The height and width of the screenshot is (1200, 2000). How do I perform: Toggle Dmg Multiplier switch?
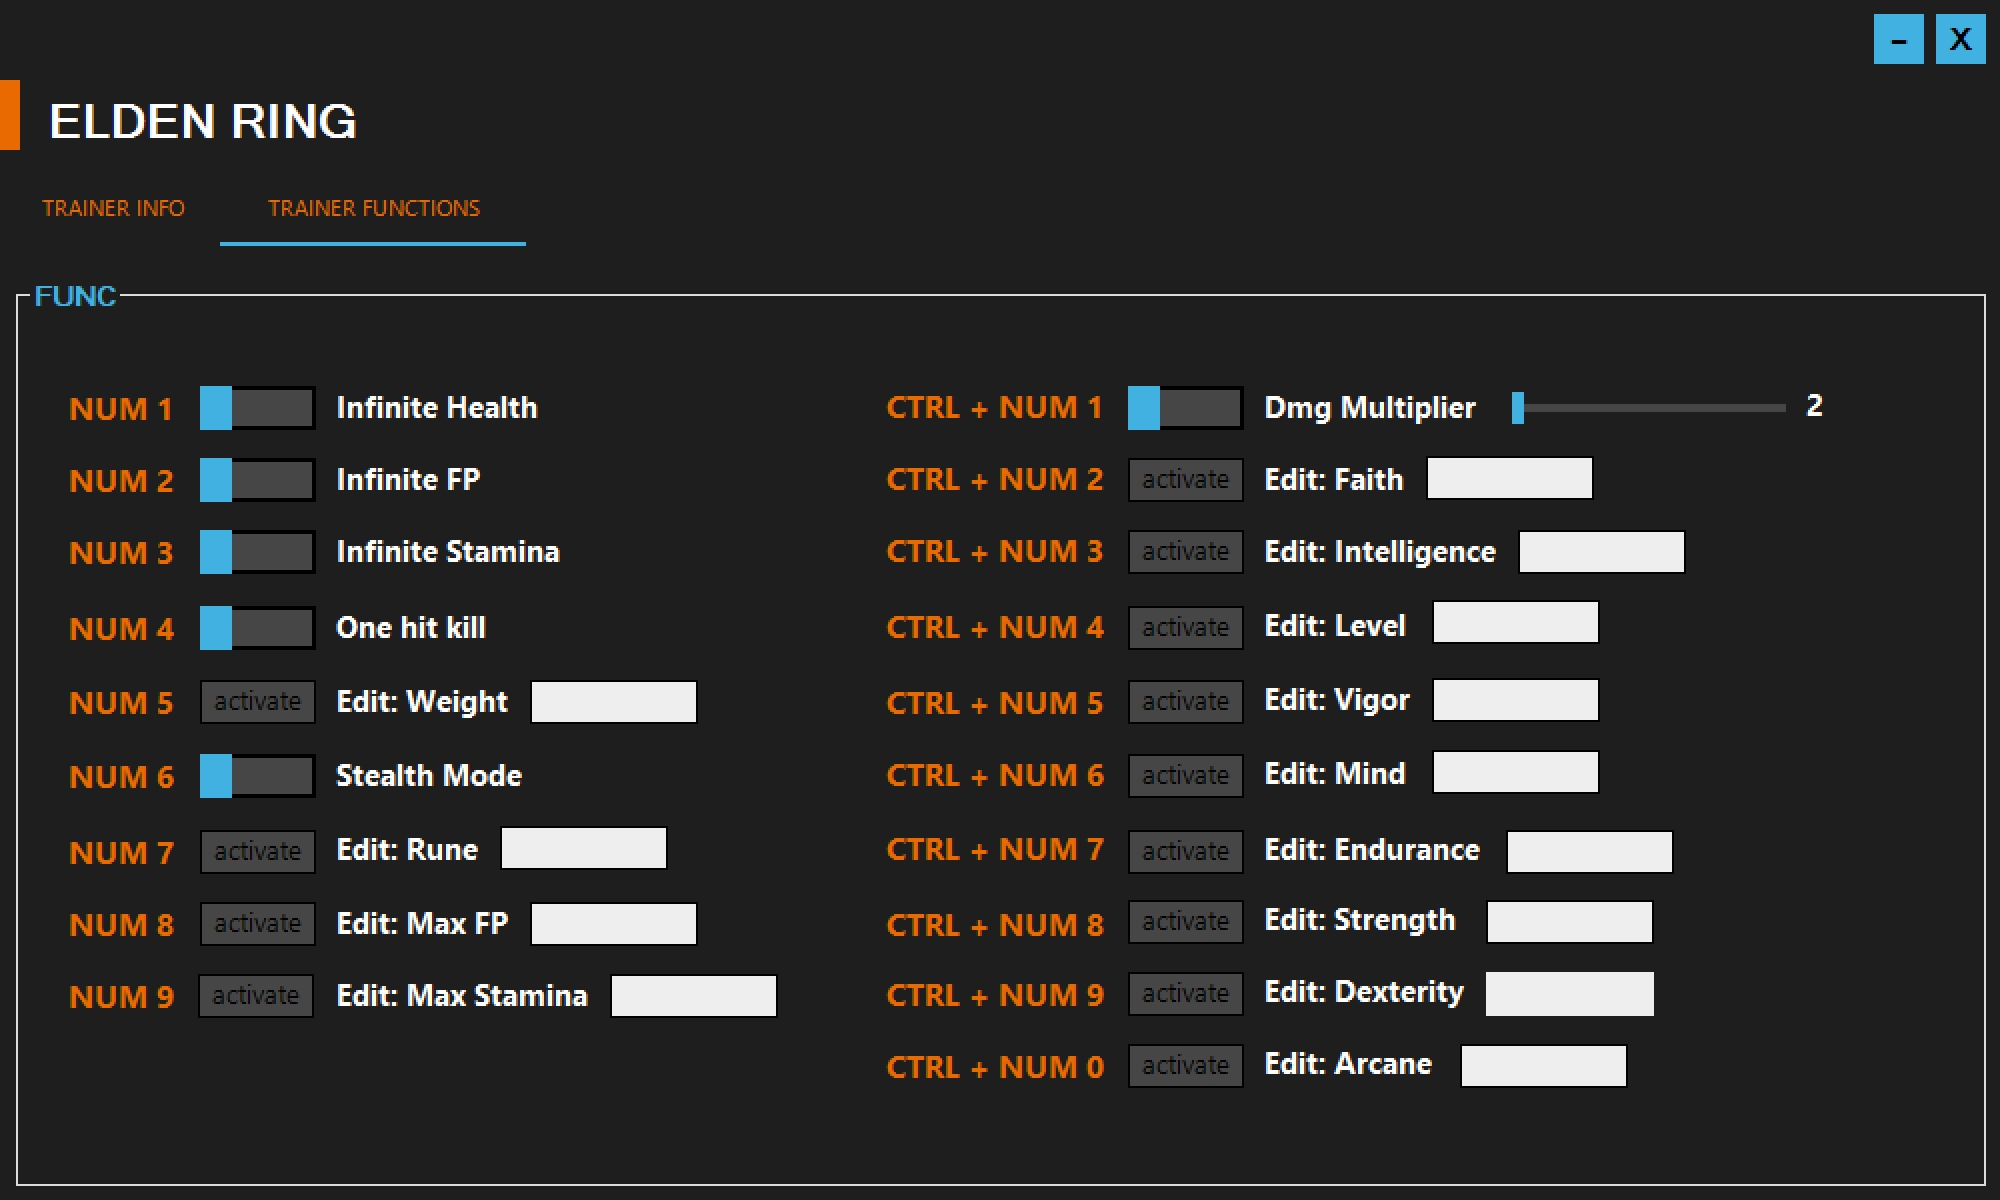1186,408
